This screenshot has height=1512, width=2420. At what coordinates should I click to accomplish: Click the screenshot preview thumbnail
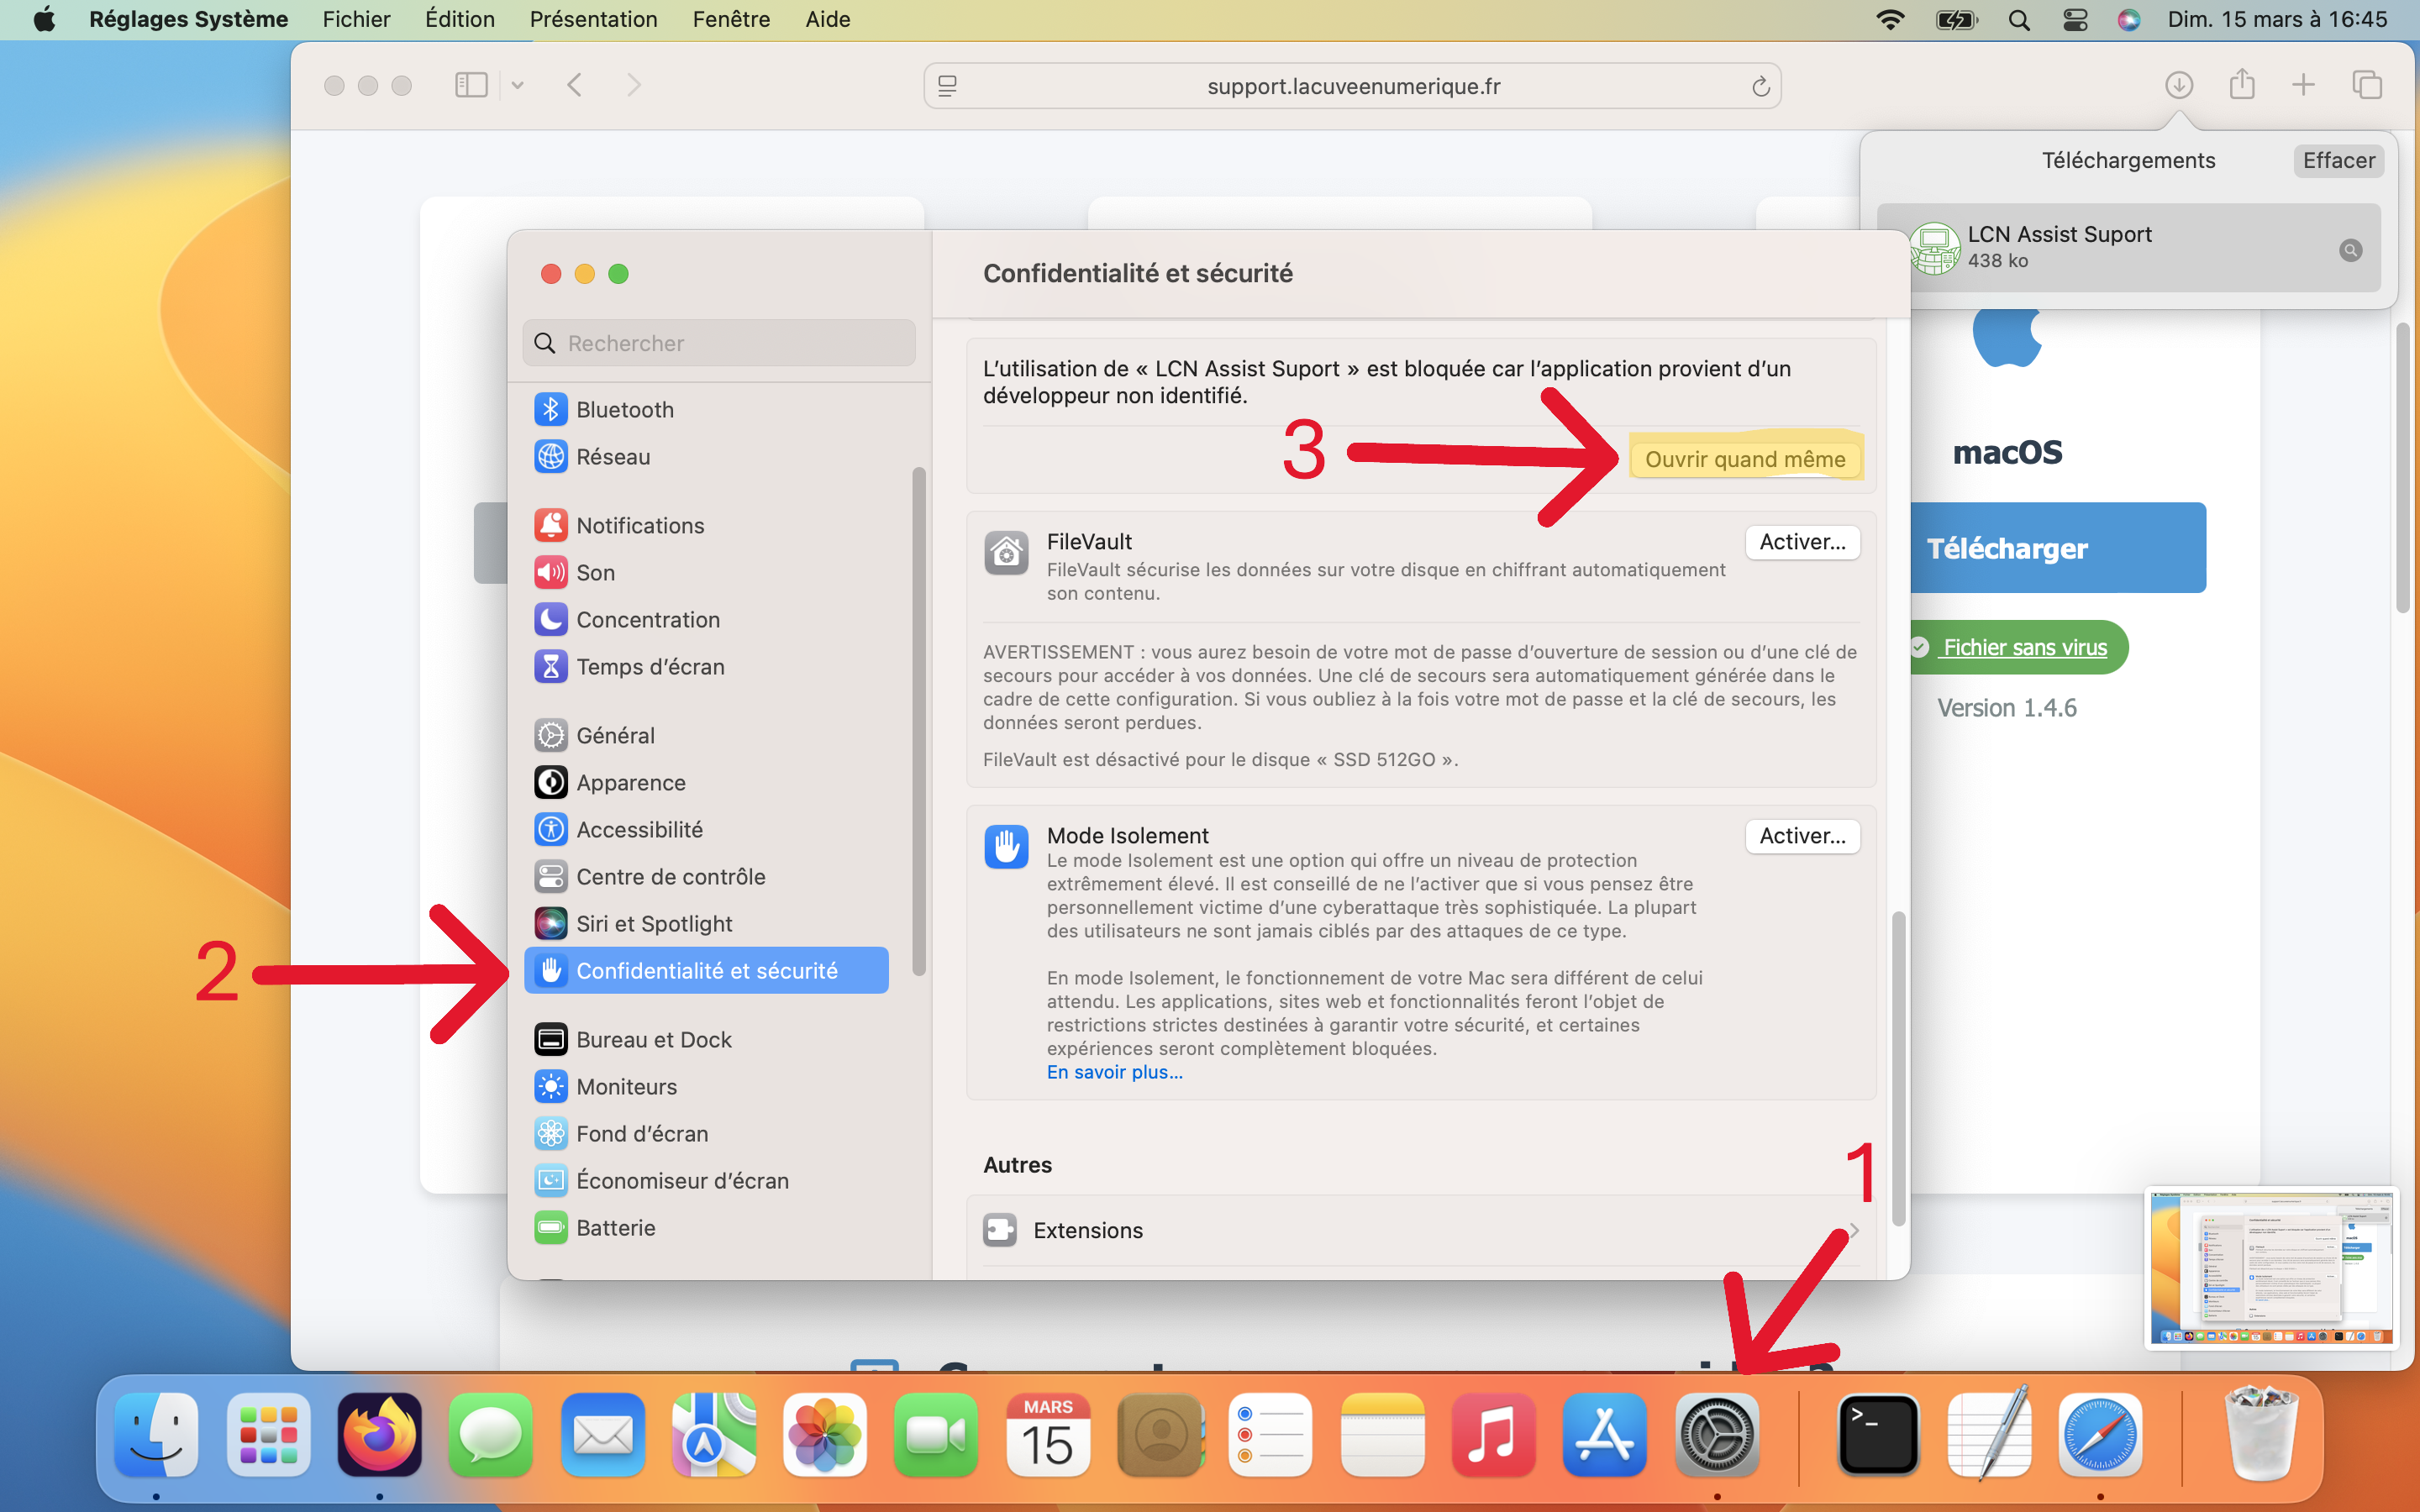tap(2271, 1267)
